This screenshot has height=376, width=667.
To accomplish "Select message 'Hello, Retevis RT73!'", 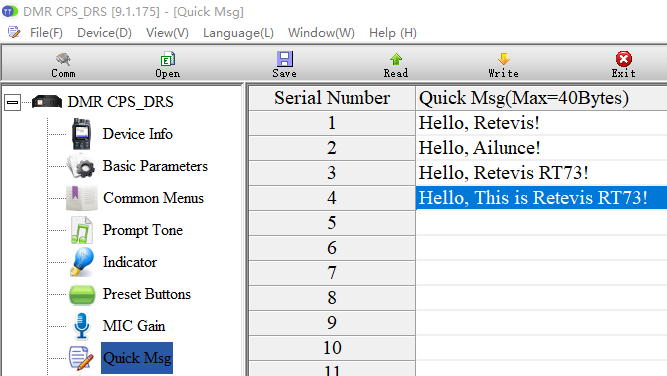I will point(541,173).
